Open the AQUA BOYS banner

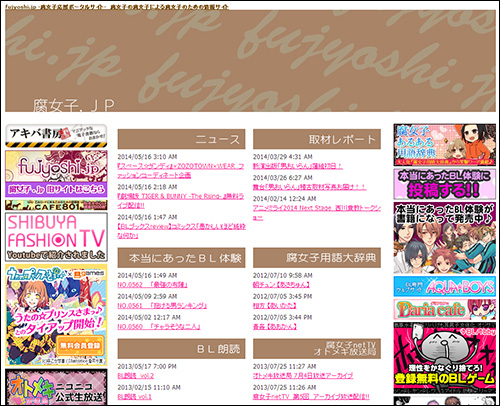click(x=444, y=286)
